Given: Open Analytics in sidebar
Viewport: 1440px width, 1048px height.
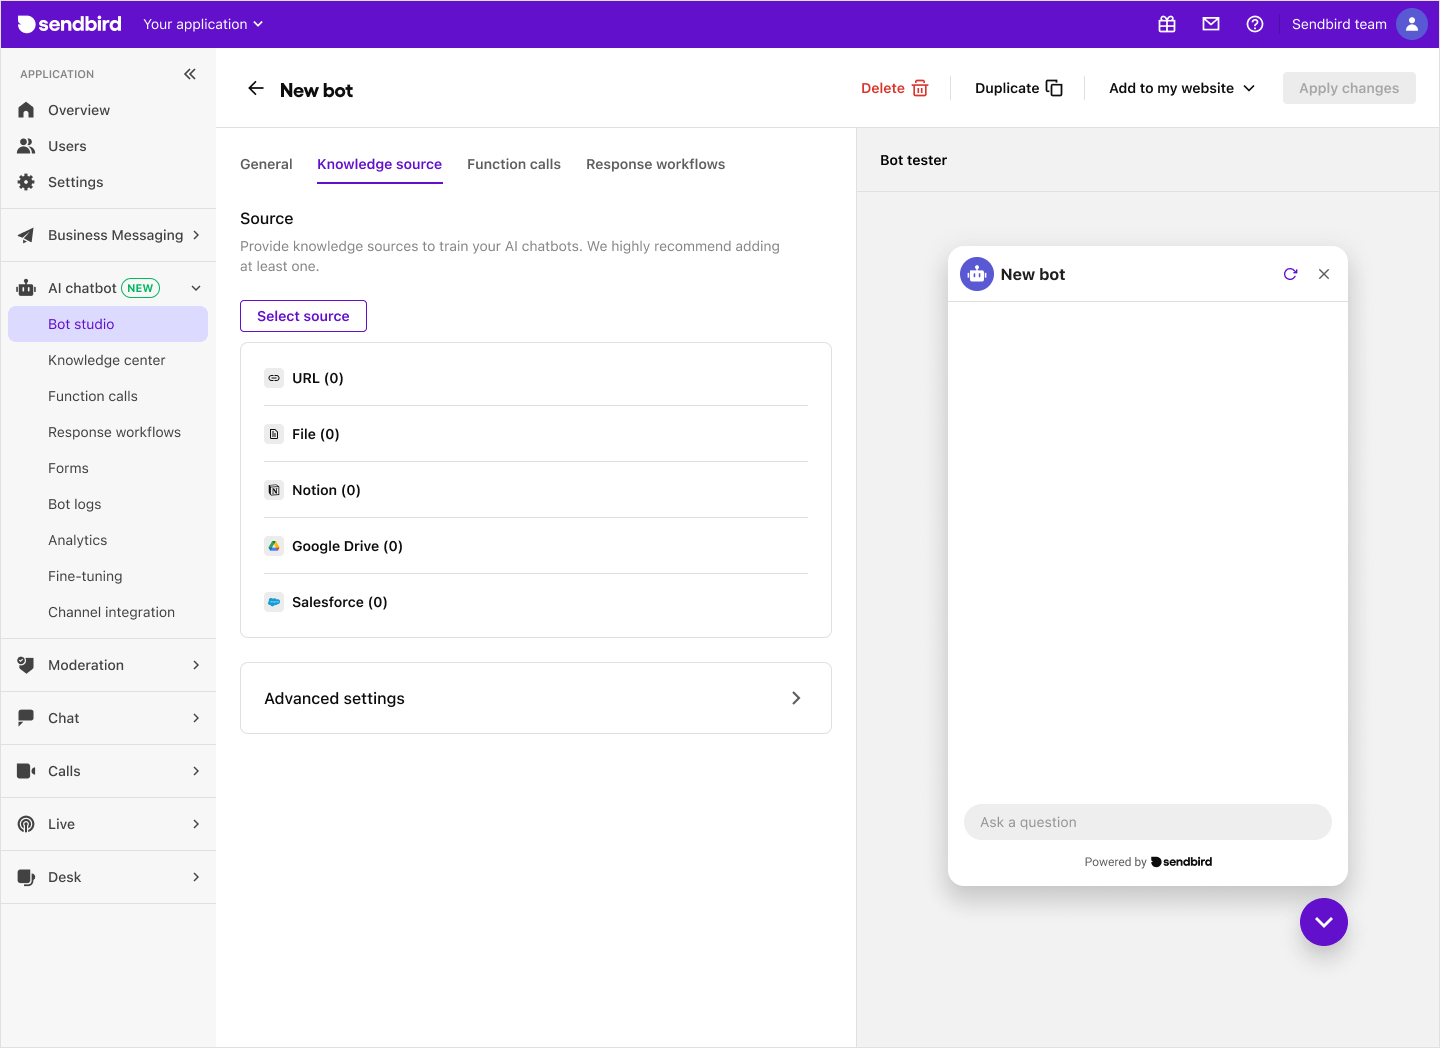Looking at the screenshot, I should tap(78, 540).
